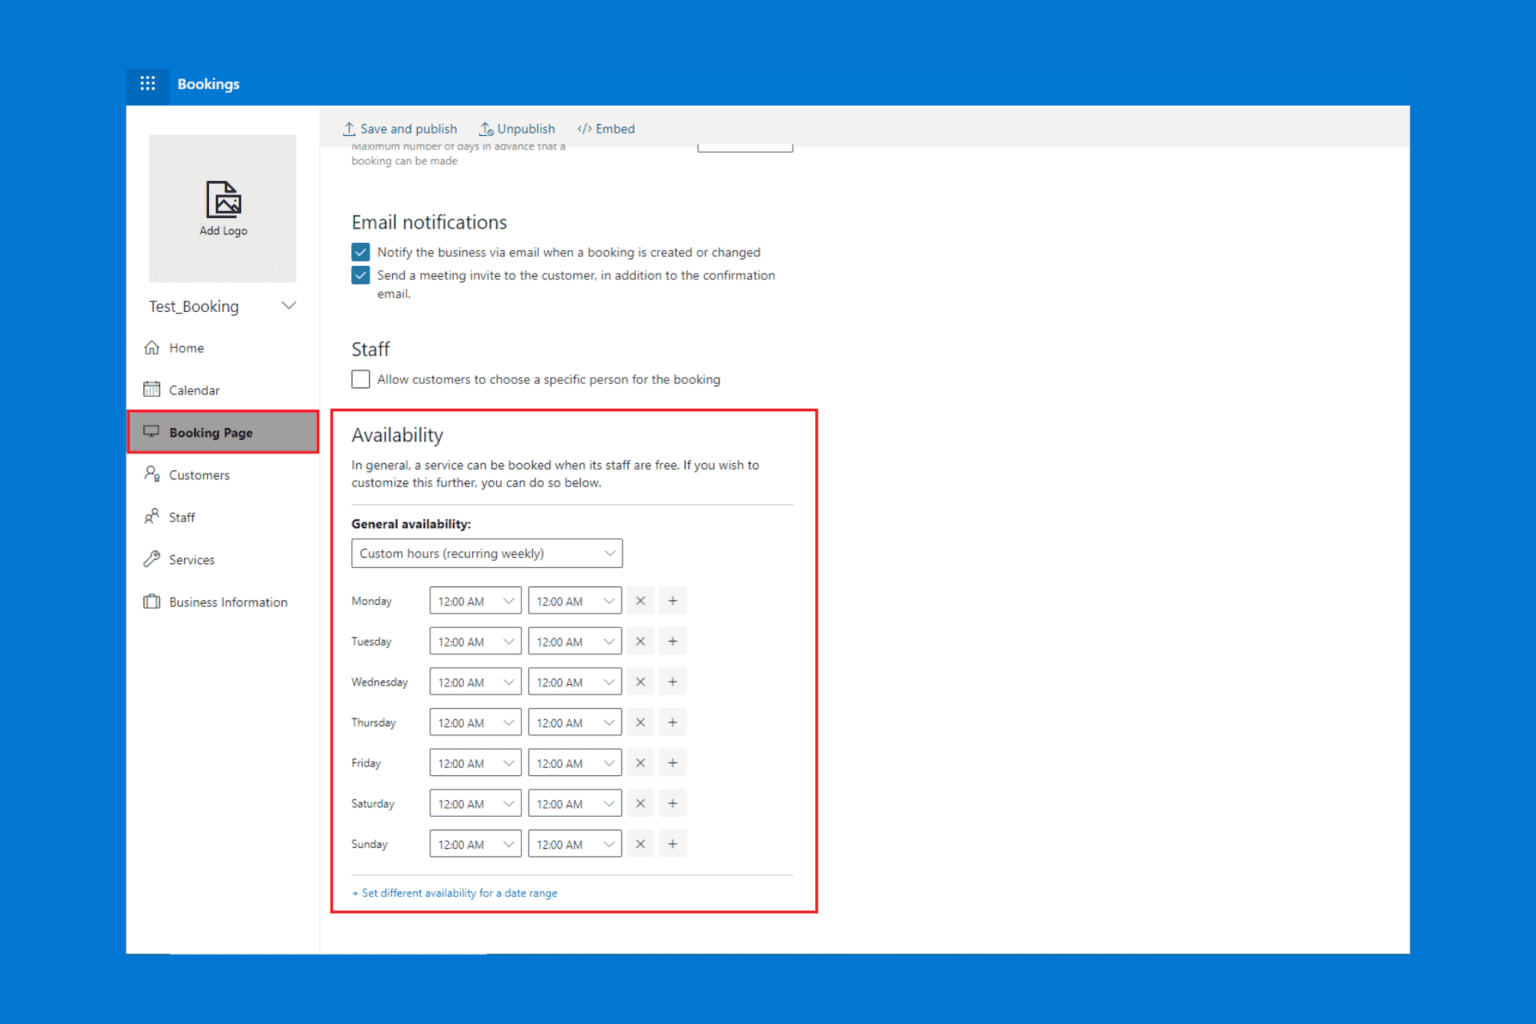This screenshot has width=1536, height=1024.
Task: Open the app launcher waffle icon
Action: pyautogui.click(x=148, y=84)
